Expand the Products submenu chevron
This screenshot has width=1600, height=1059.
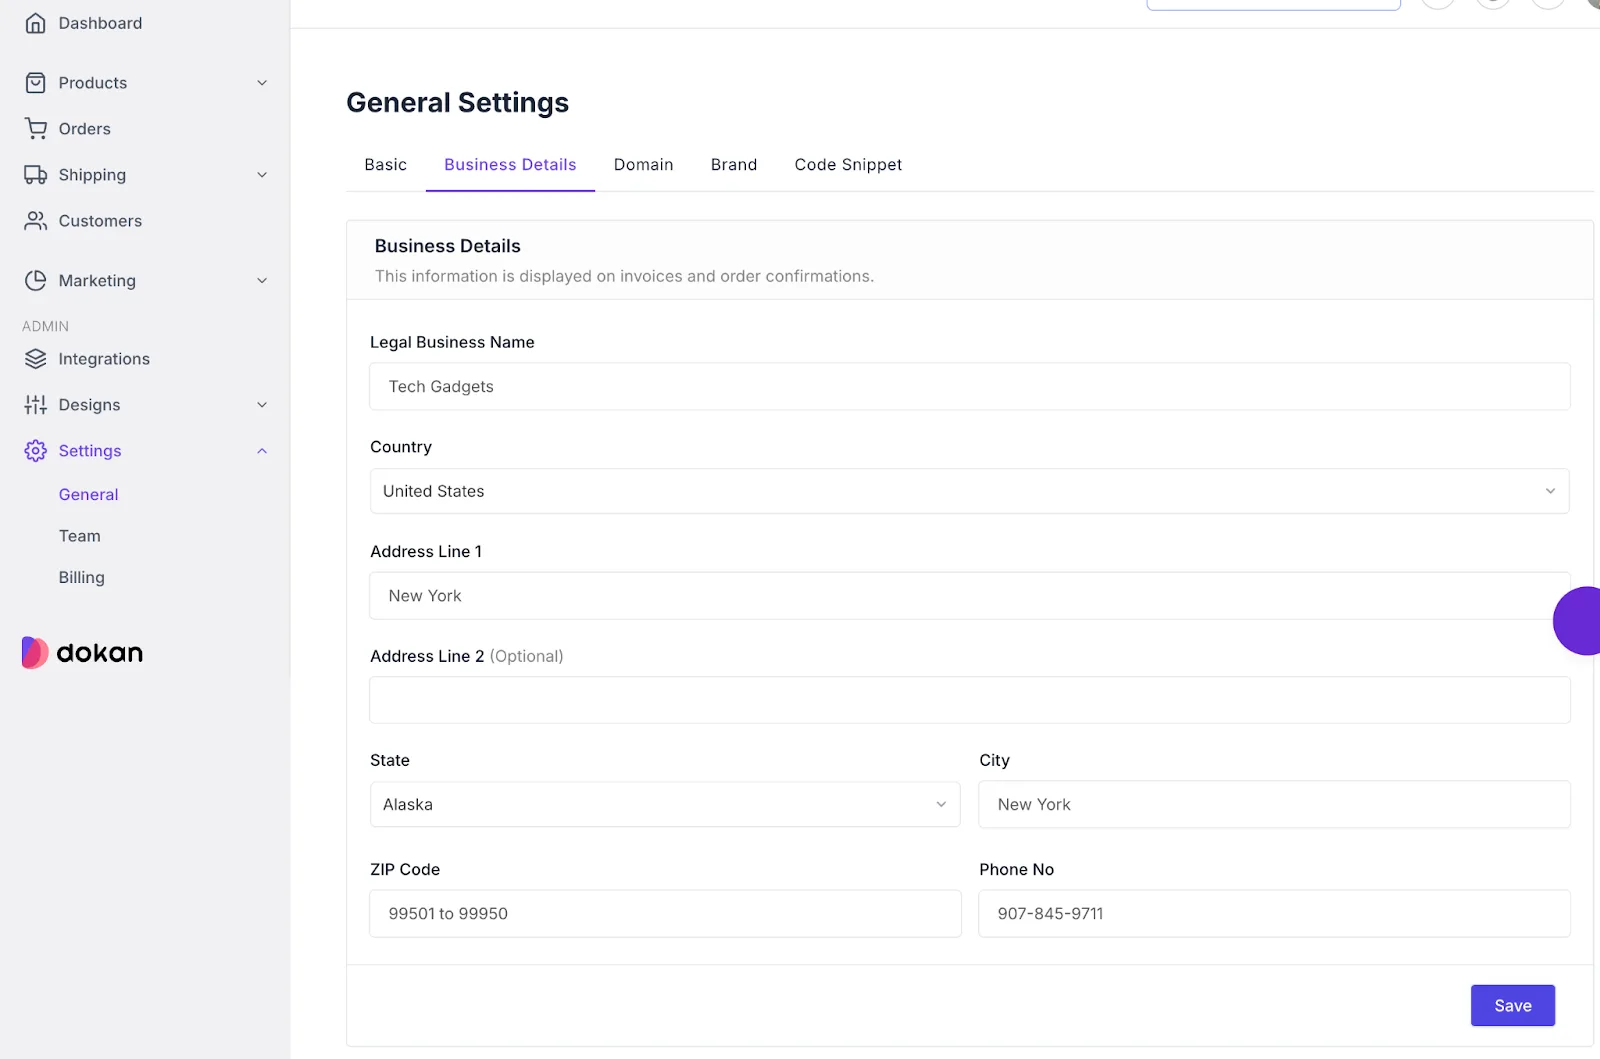pos(262,83)
